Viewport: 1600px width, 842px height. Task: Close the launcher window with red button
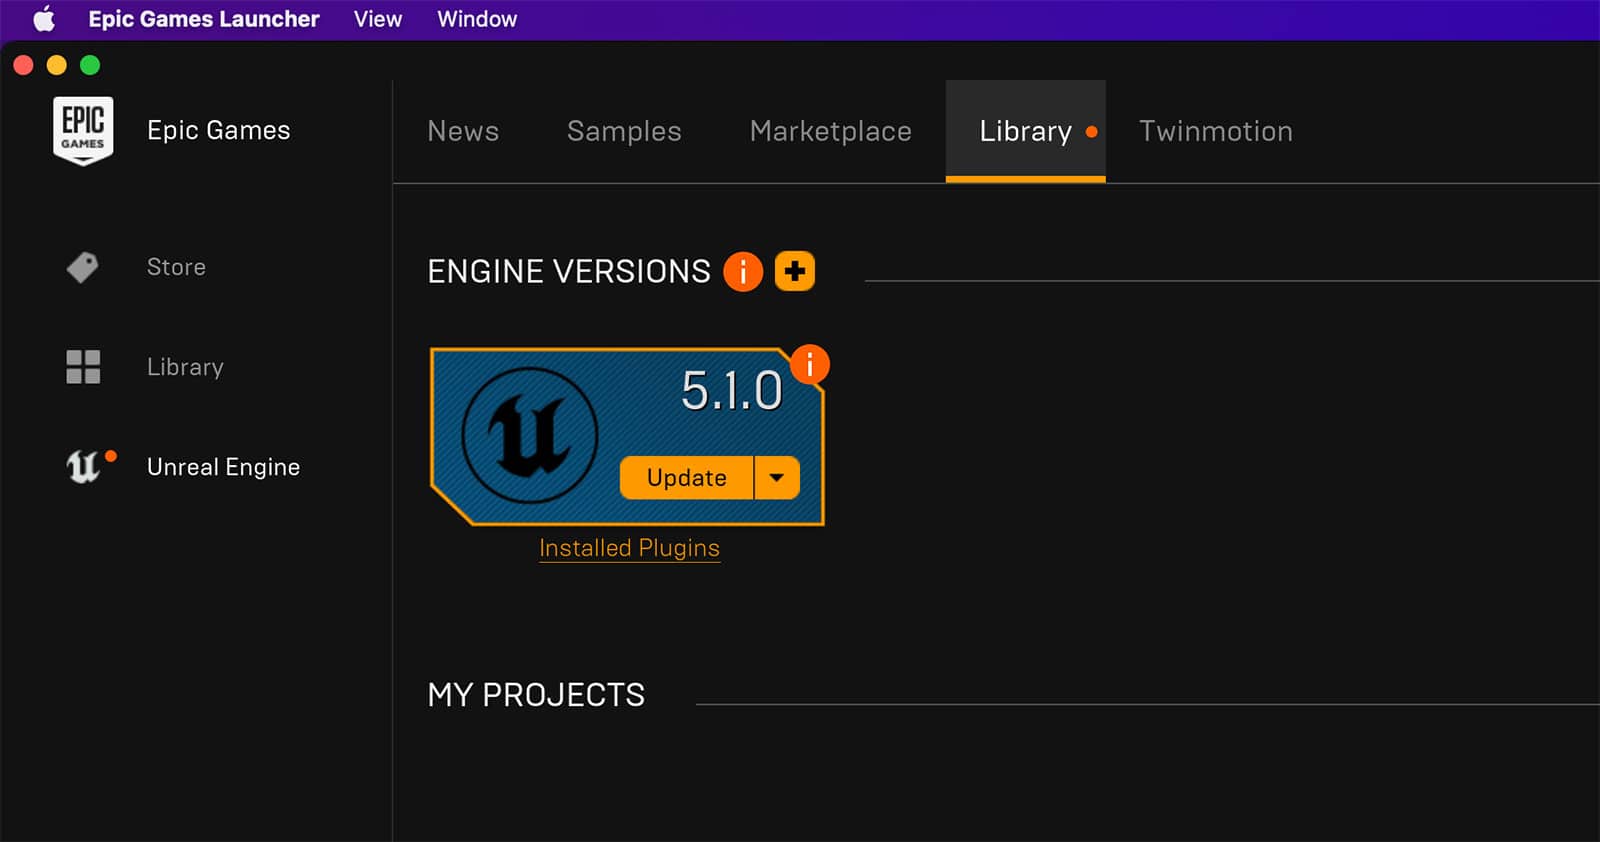24,65
